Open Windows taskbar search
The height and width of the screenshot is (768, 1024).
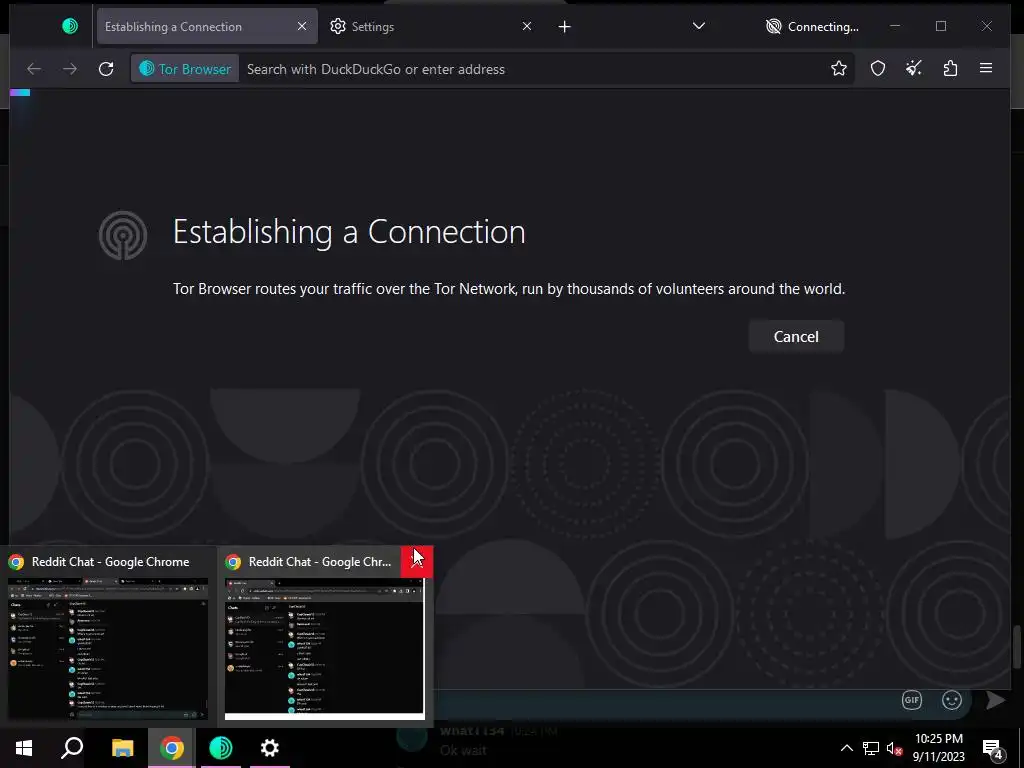pos(72,748)
